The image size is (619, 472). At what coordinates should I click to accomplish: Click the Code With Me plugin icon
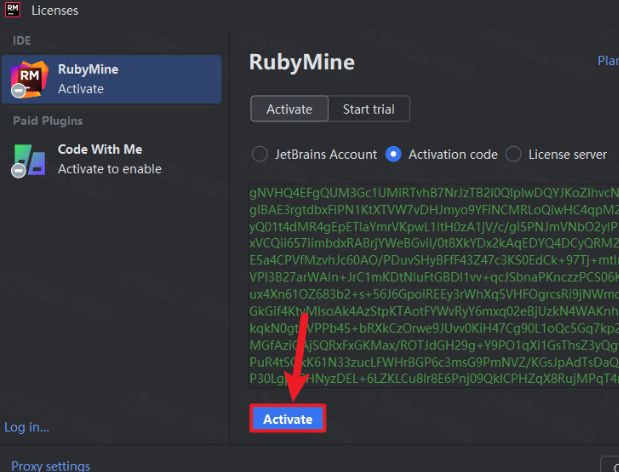(x=28, y=160)
